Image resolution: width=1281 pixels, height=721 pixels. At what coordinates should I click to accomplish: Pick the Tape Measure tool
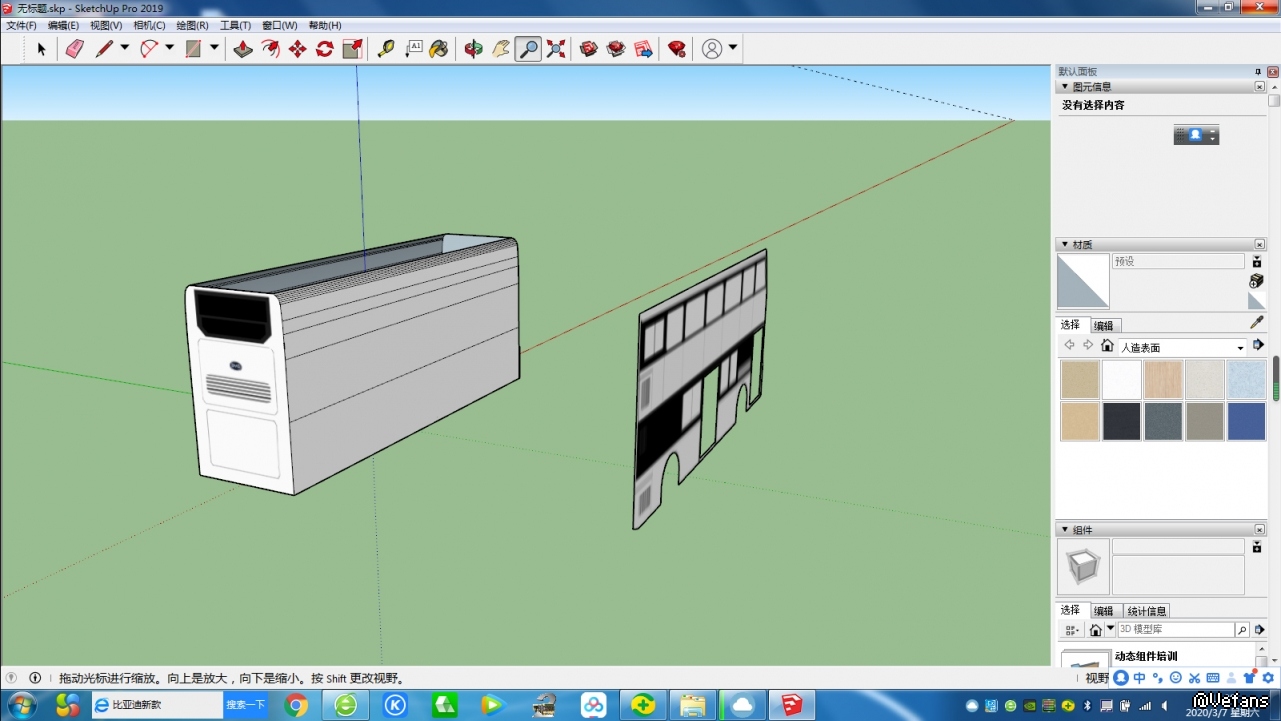(x=386, y=49)
